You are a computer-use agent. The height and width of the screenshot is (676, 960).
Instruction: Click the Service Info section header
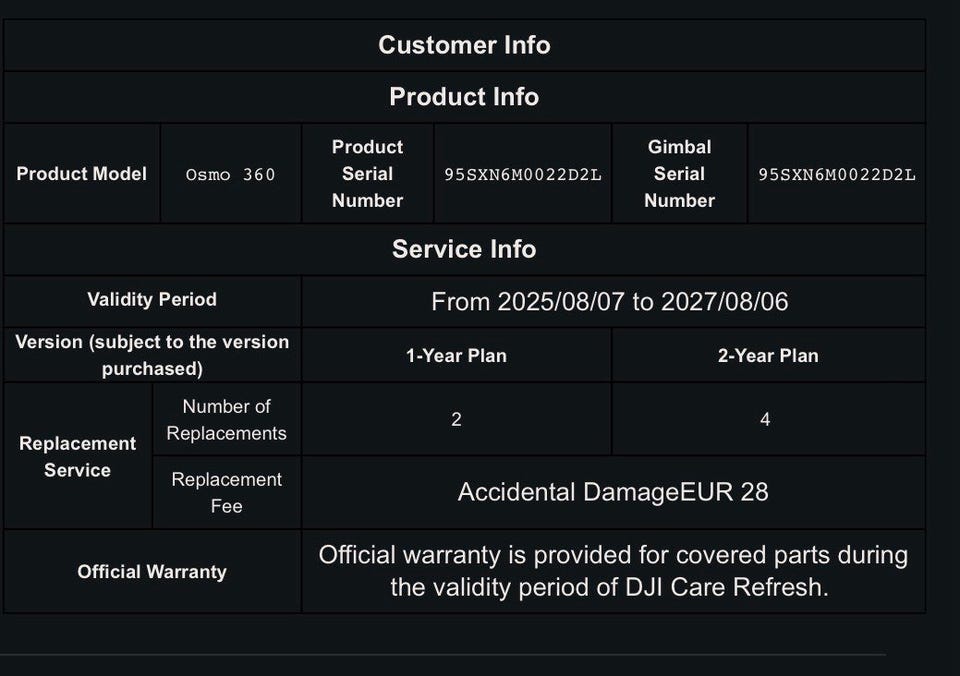click(464, 249)
